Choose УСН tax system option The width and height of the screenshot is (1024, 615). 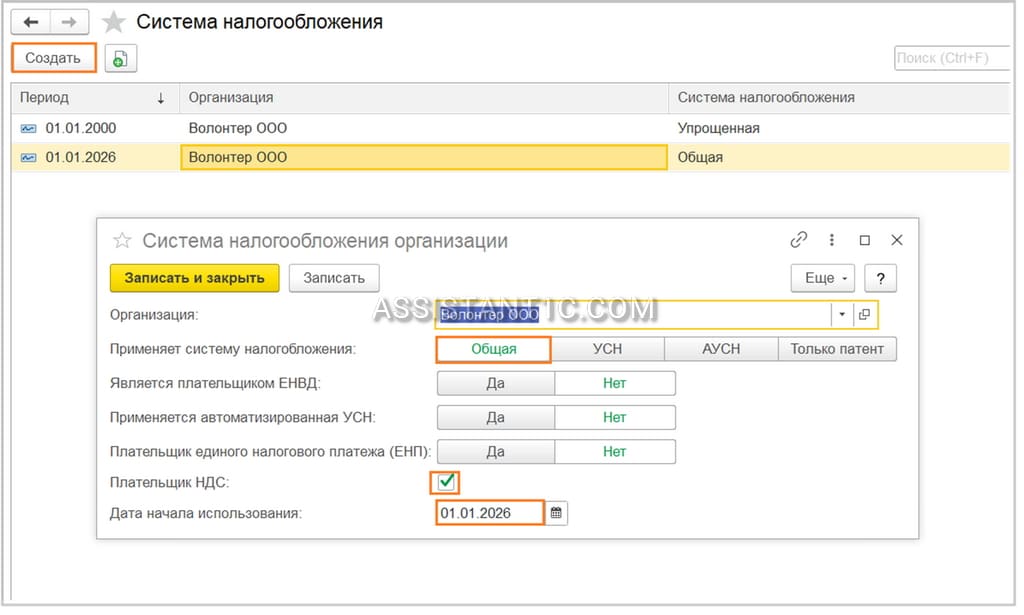(x=607, y=350)
